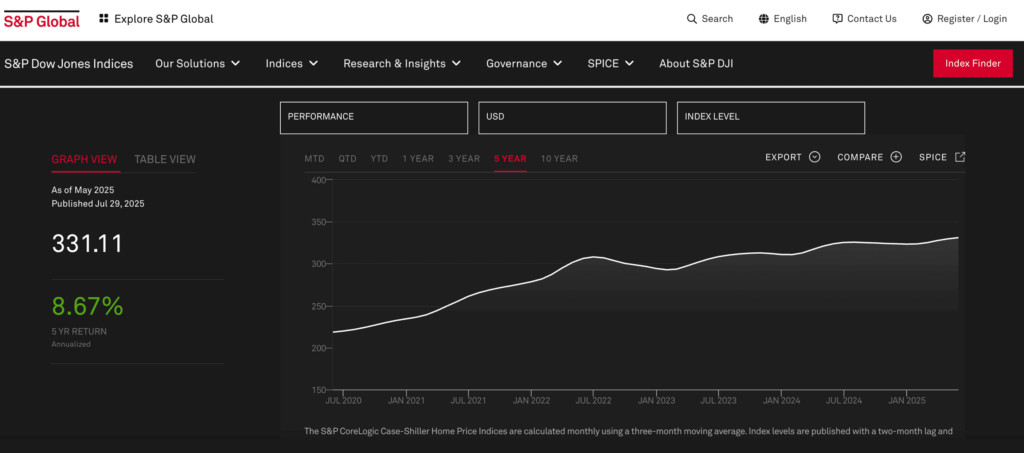Click the Export download arrow icon

814,157
